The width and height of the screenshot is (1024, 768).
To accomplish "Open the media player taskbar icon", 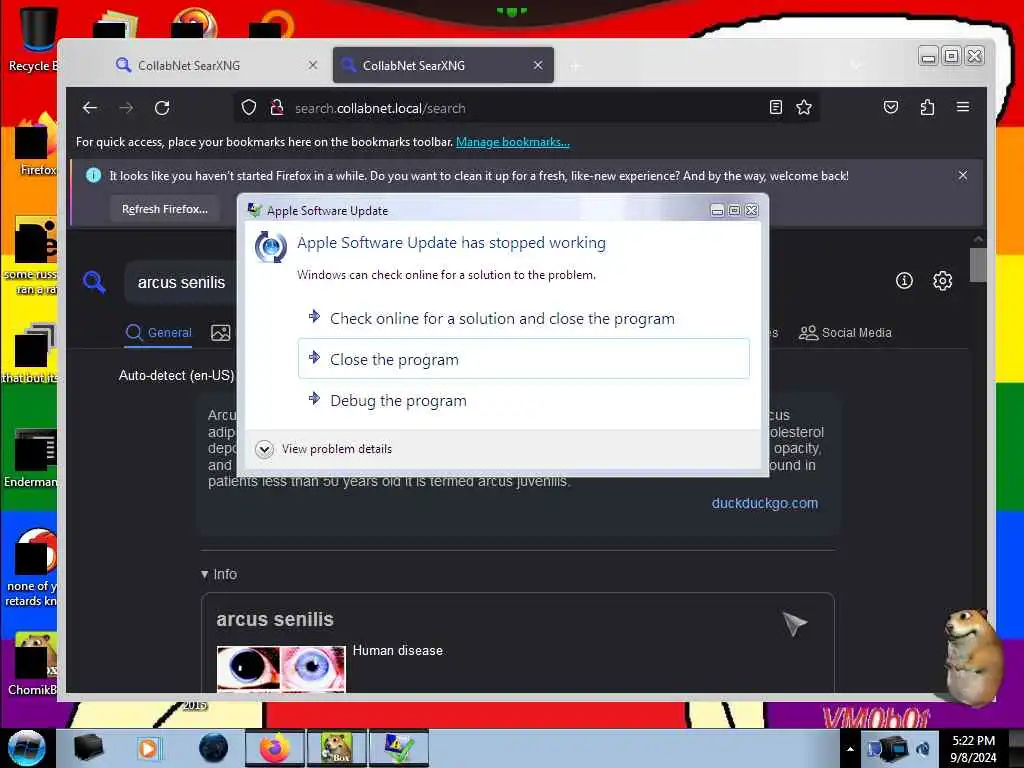I will click(x=148, y=748).
